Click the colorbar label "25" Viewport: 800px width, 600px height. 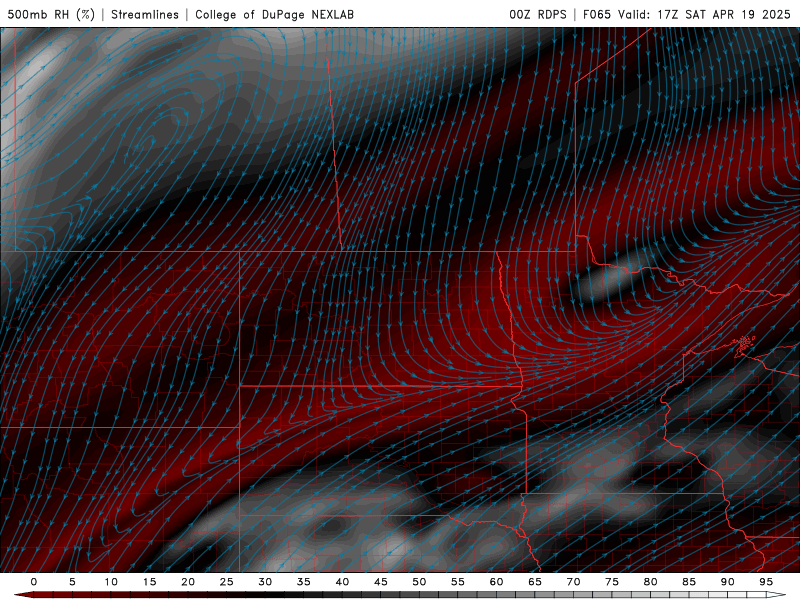pos(227,582)
